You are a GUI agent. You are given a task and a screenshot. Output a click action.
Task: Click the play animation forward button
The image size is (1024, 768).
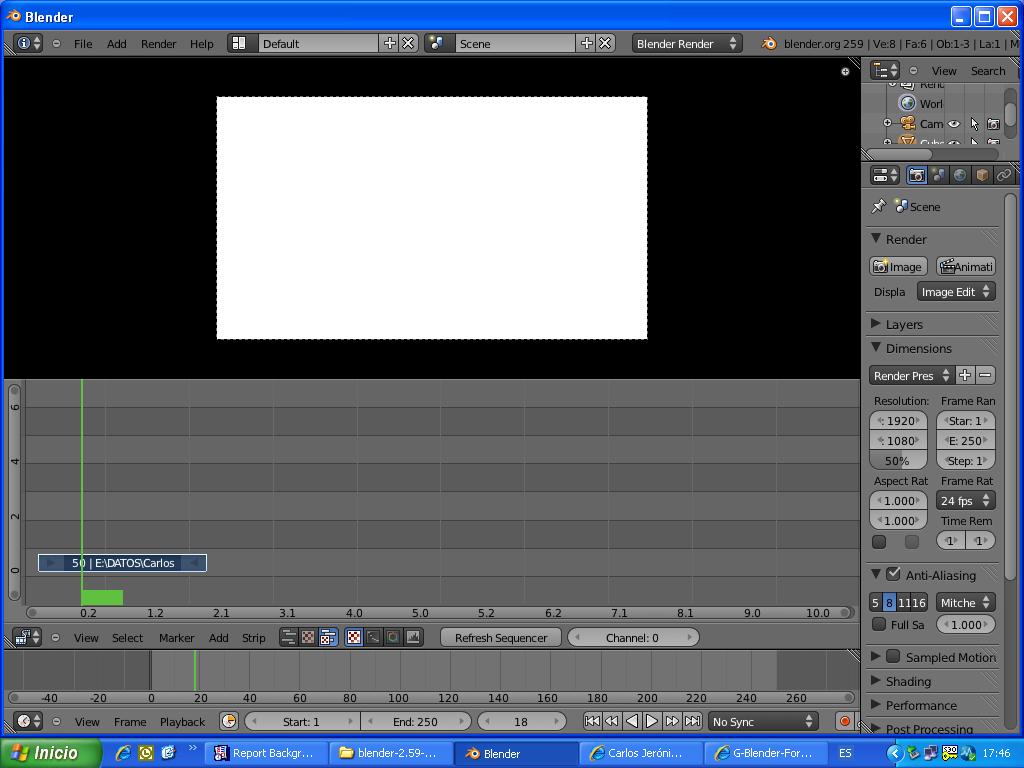652,721
